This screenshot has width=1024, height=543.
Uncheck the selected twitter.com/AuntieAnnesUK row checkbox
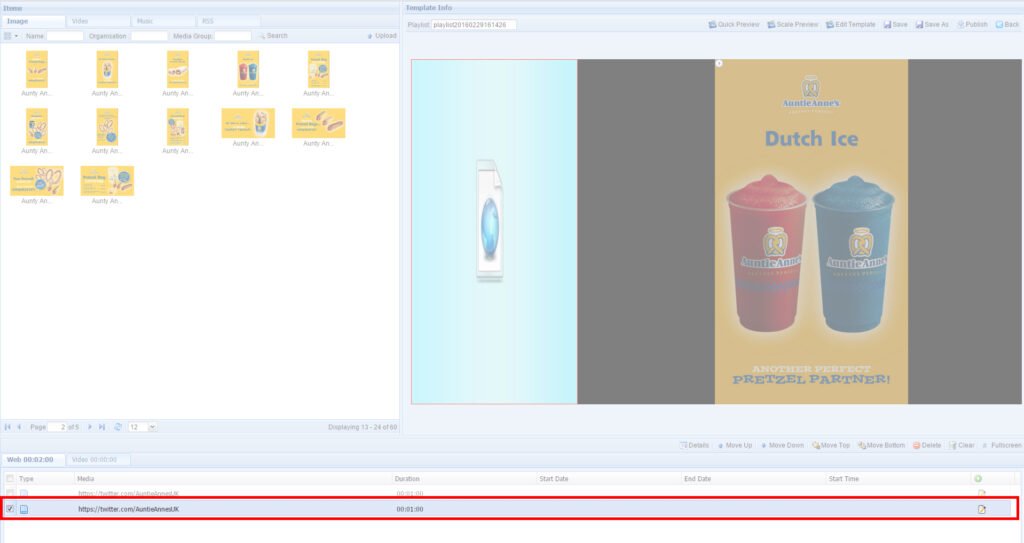11,509
